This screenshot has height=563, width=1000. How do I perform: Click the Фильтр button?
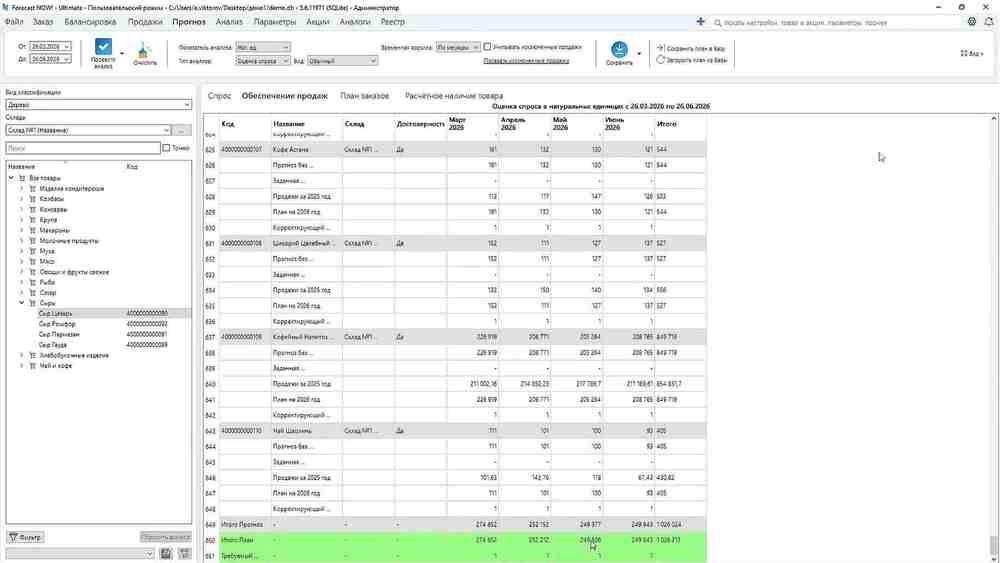click(x=26, y=537)
